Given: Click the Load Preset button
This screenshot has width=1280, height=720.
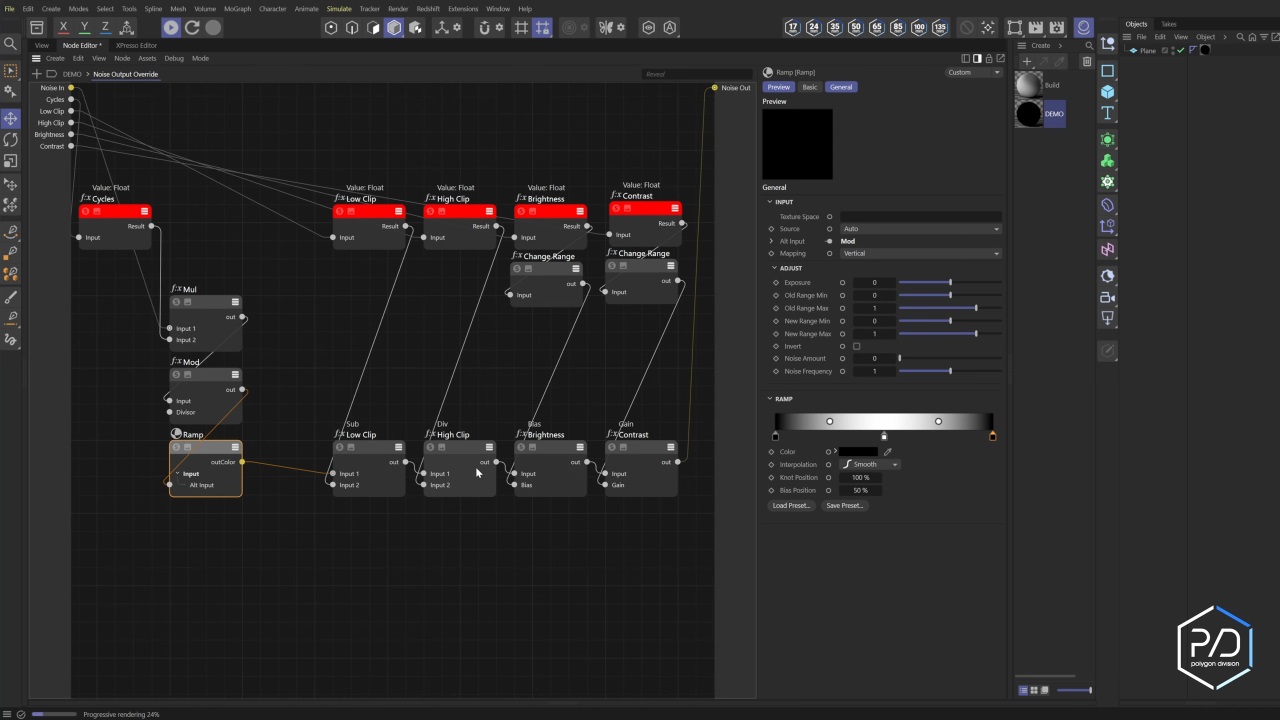Looking at the screenshot, I should [791, 506].
